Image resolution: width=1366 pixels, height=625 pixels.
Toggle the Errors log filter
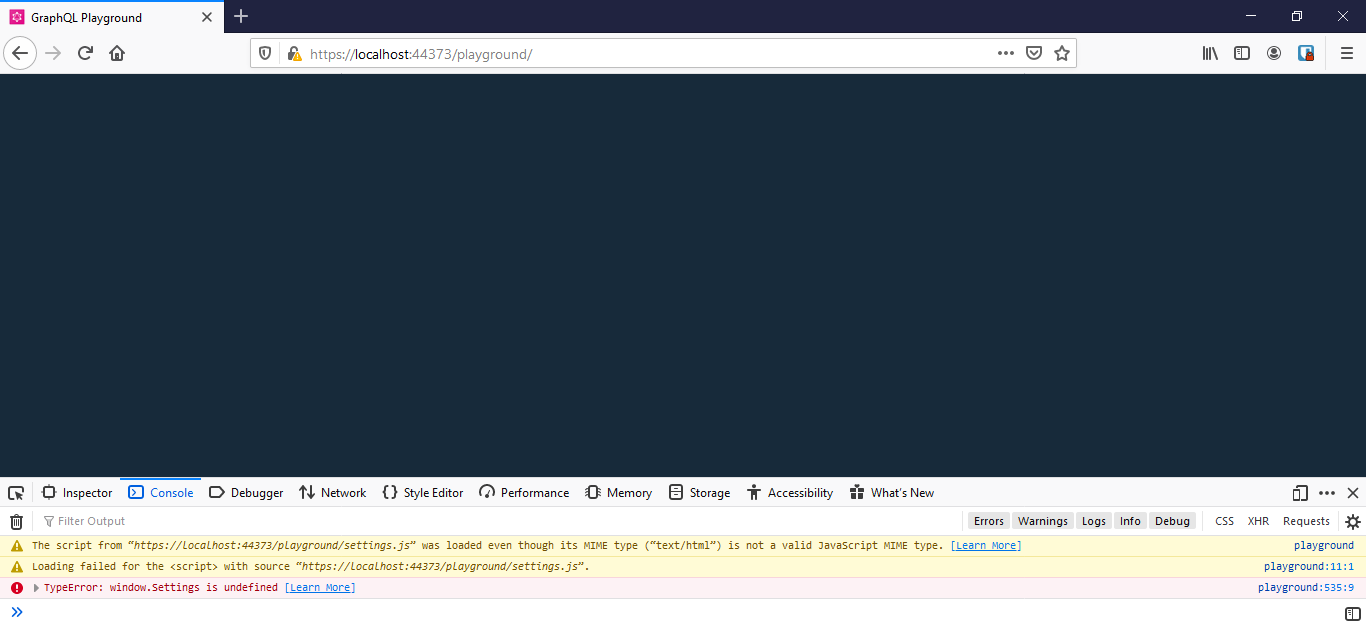(988, 520)
